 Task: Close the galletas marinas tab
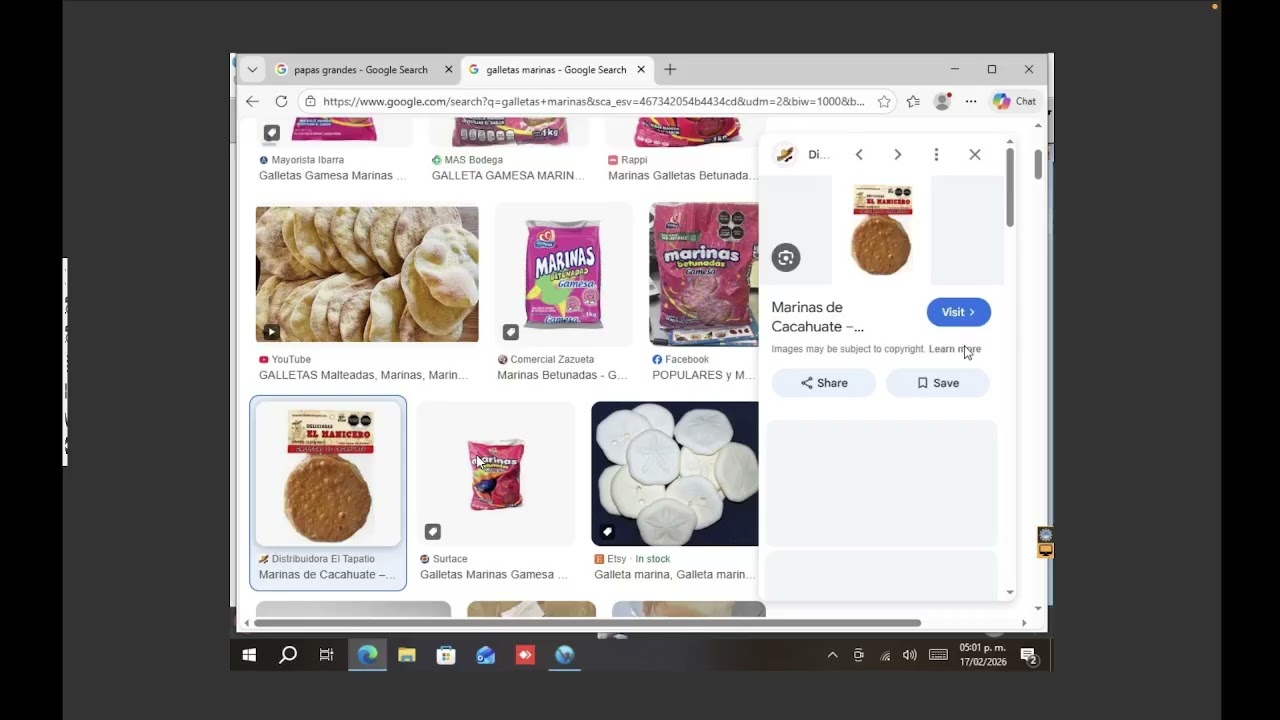coord(640,70)
